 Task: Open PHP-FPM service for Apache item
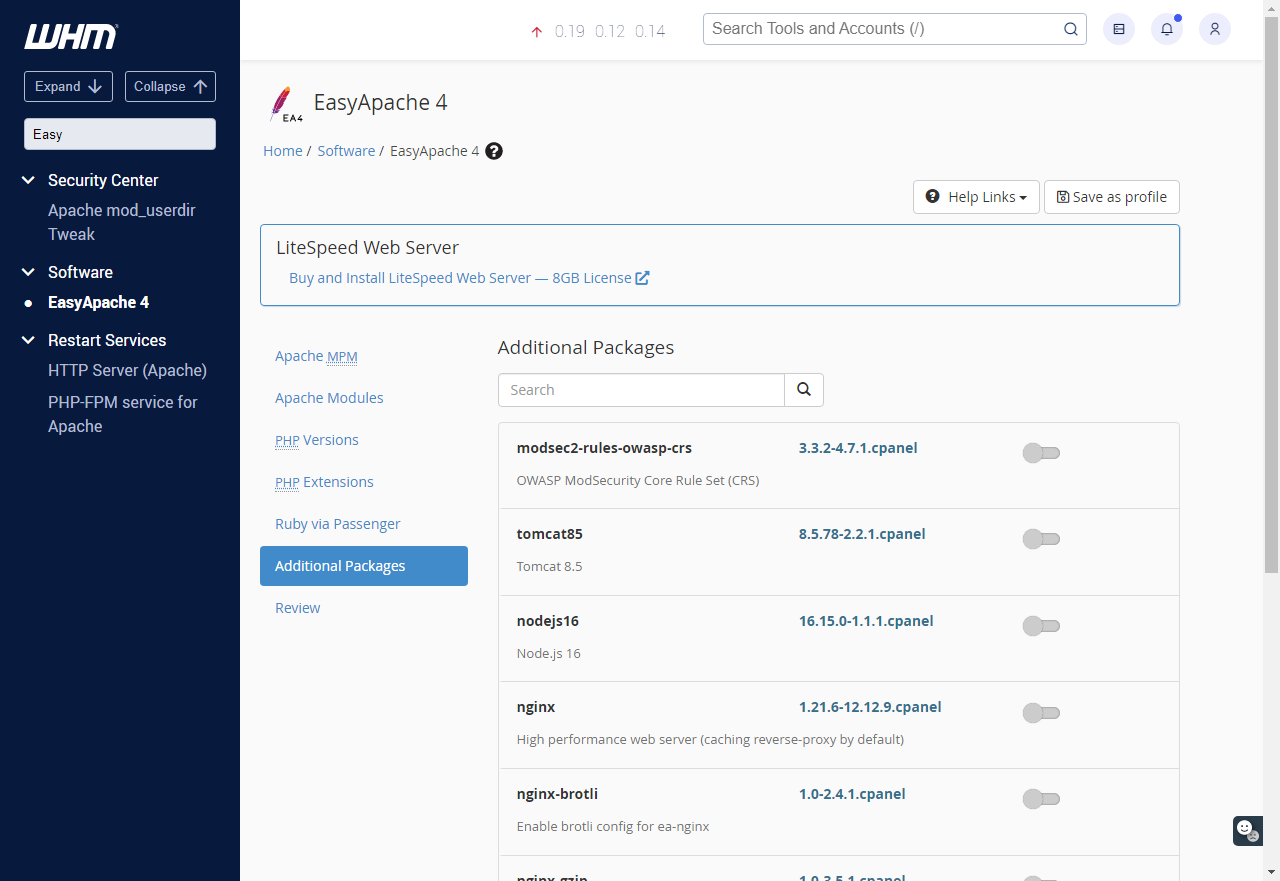123,414
